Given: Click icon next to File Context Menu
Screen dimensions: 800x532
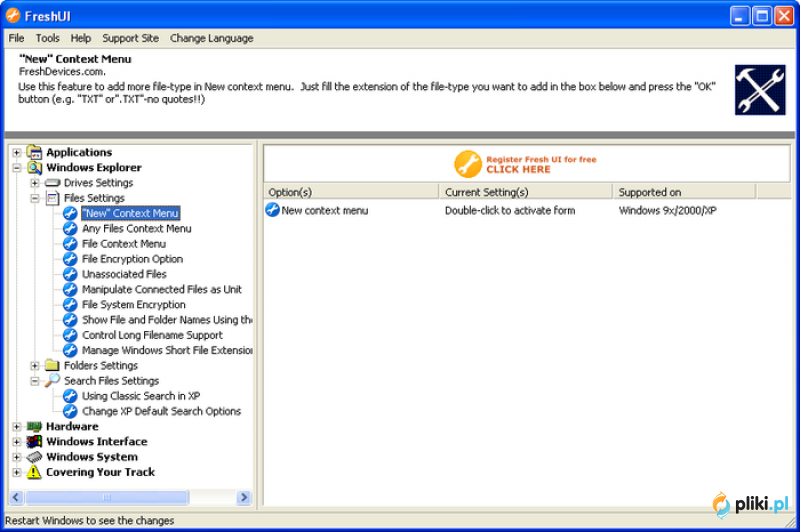Looking at the screenshot, I should pyautogui.click(x=70, y=244).
